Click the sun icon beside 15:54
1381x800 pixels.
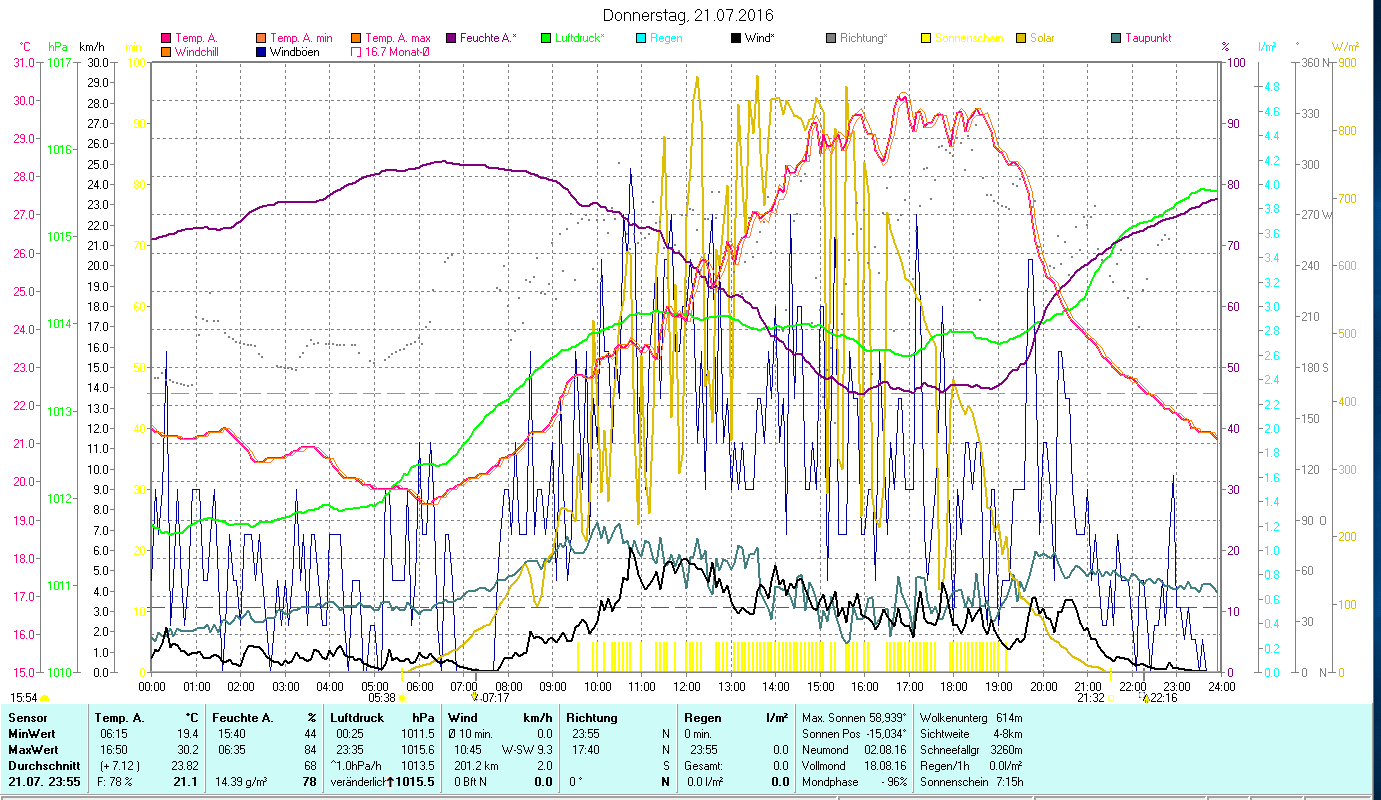tap(45, 698)
